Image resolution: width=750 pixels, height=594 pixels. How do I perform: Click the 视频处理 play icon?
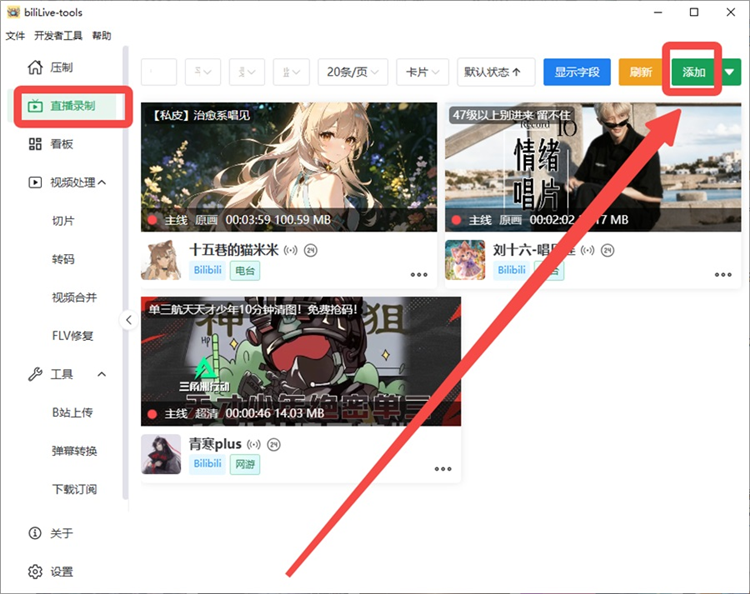tap(35, 182)
